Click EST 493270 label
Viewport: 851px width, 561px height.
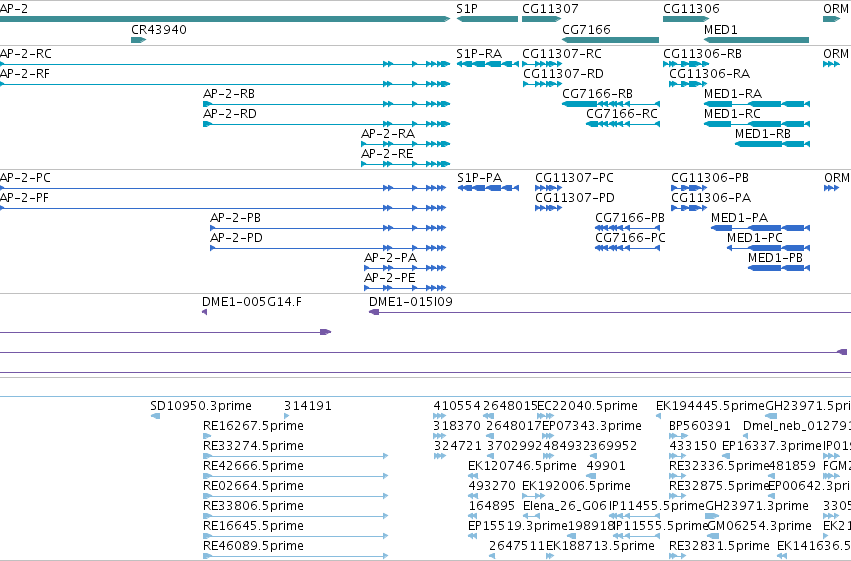coord(492,486)
